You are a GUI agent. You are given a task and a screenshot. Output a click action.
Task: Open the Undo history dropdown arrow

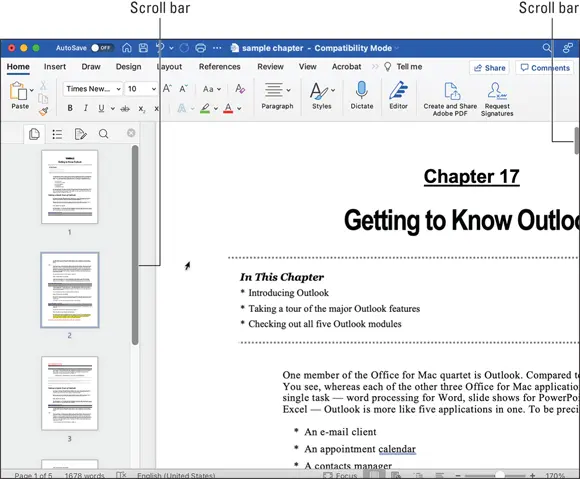point(171,48)
